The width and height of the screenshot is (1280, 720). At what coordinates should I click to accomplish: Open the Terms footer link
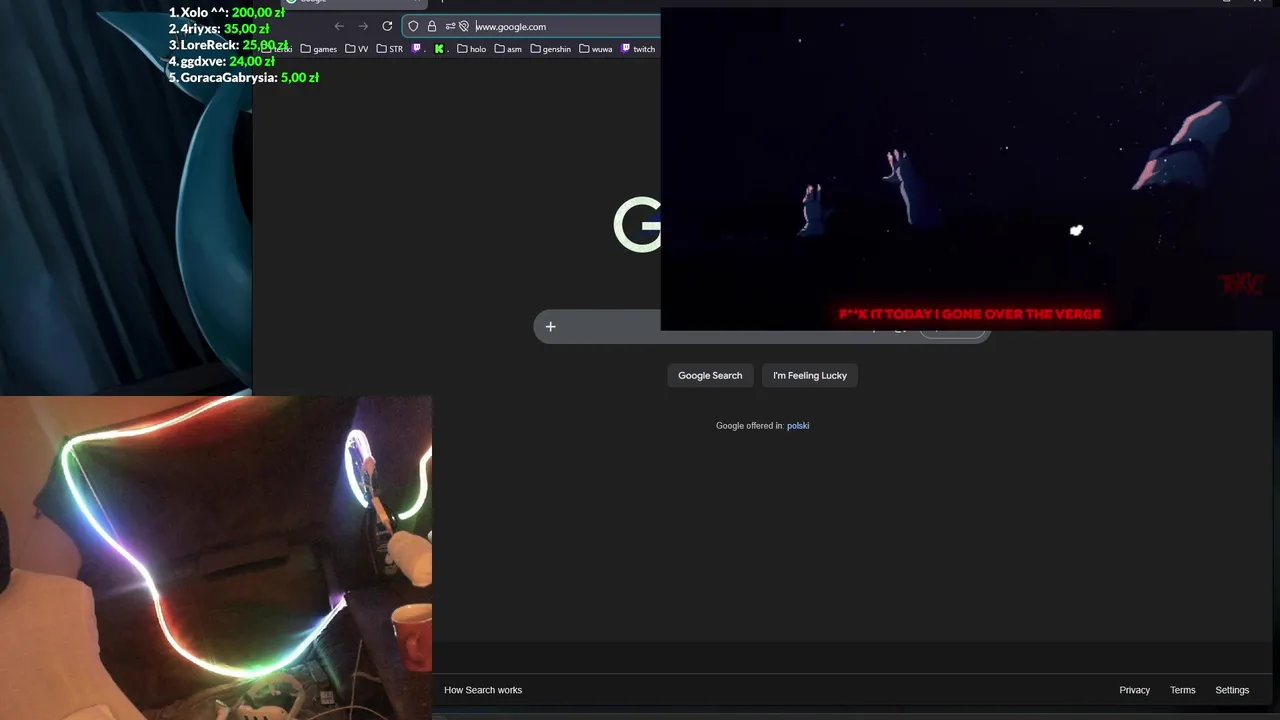pos(1182,690)
